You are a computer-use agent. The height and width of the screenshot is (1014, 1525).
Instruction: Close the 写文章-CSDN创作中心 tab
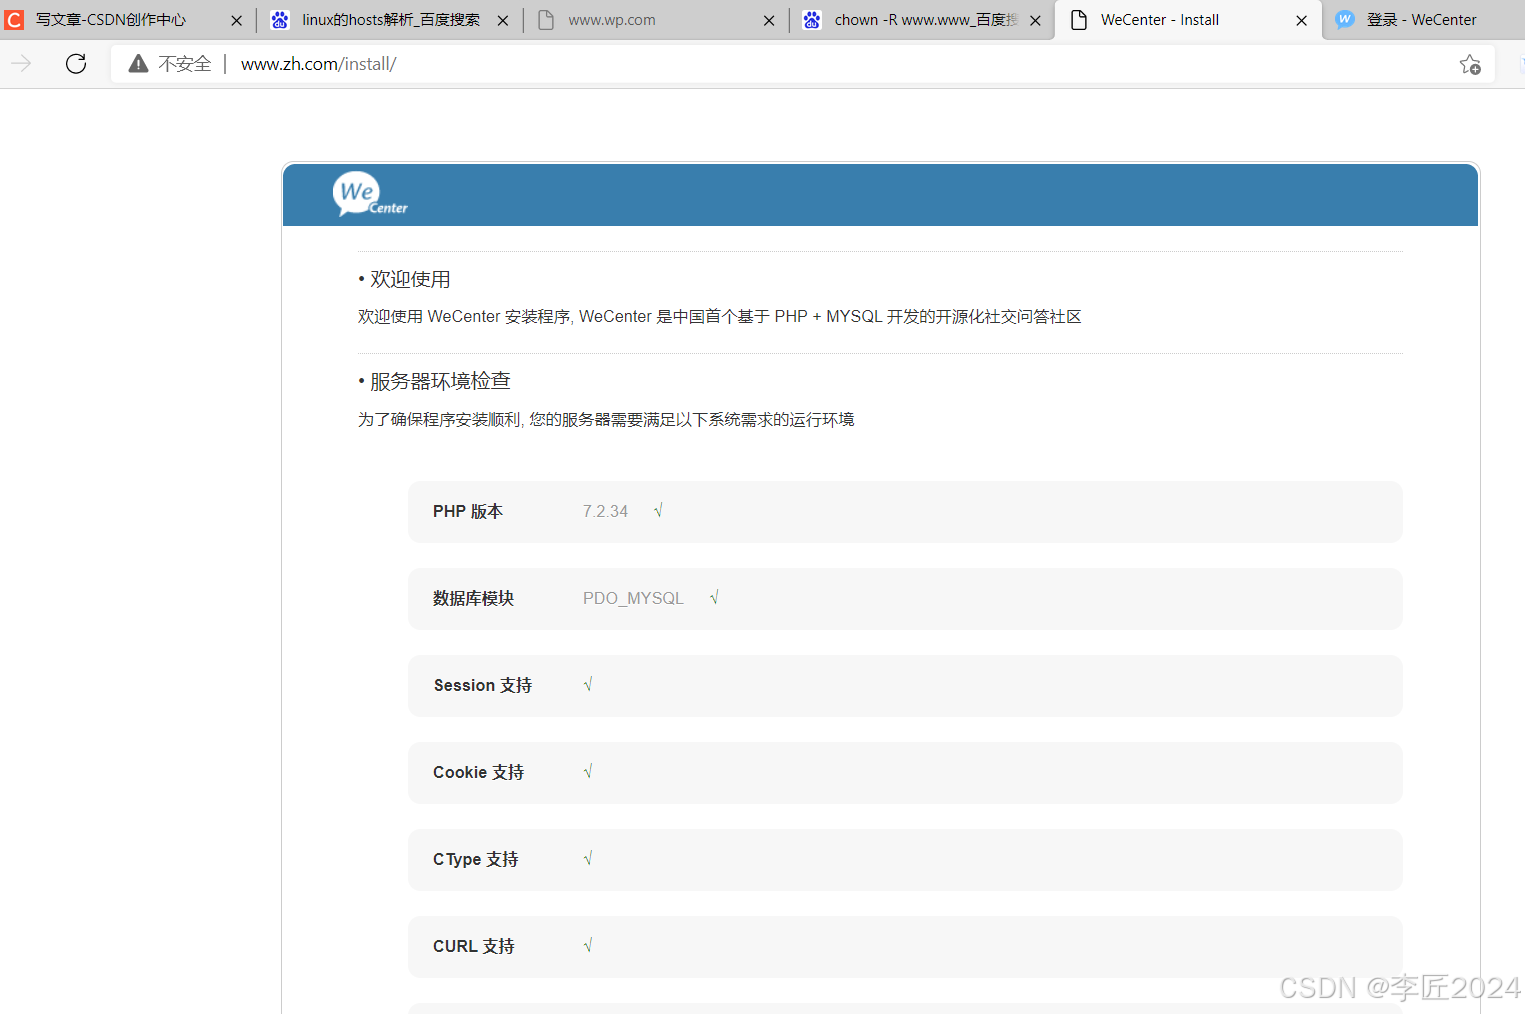point(237,20)
